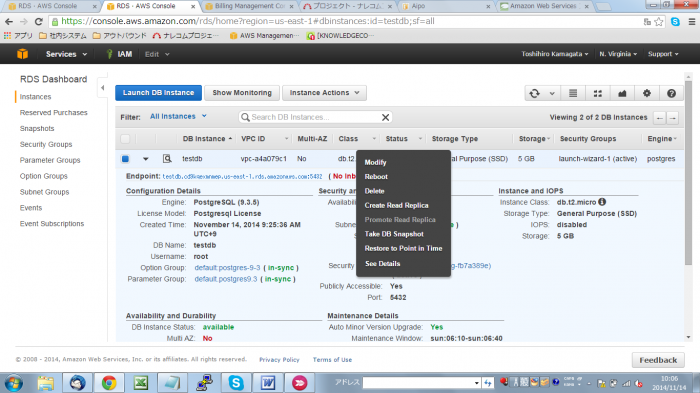Choose Create Read Replica menu entry

tap(396, 205)
